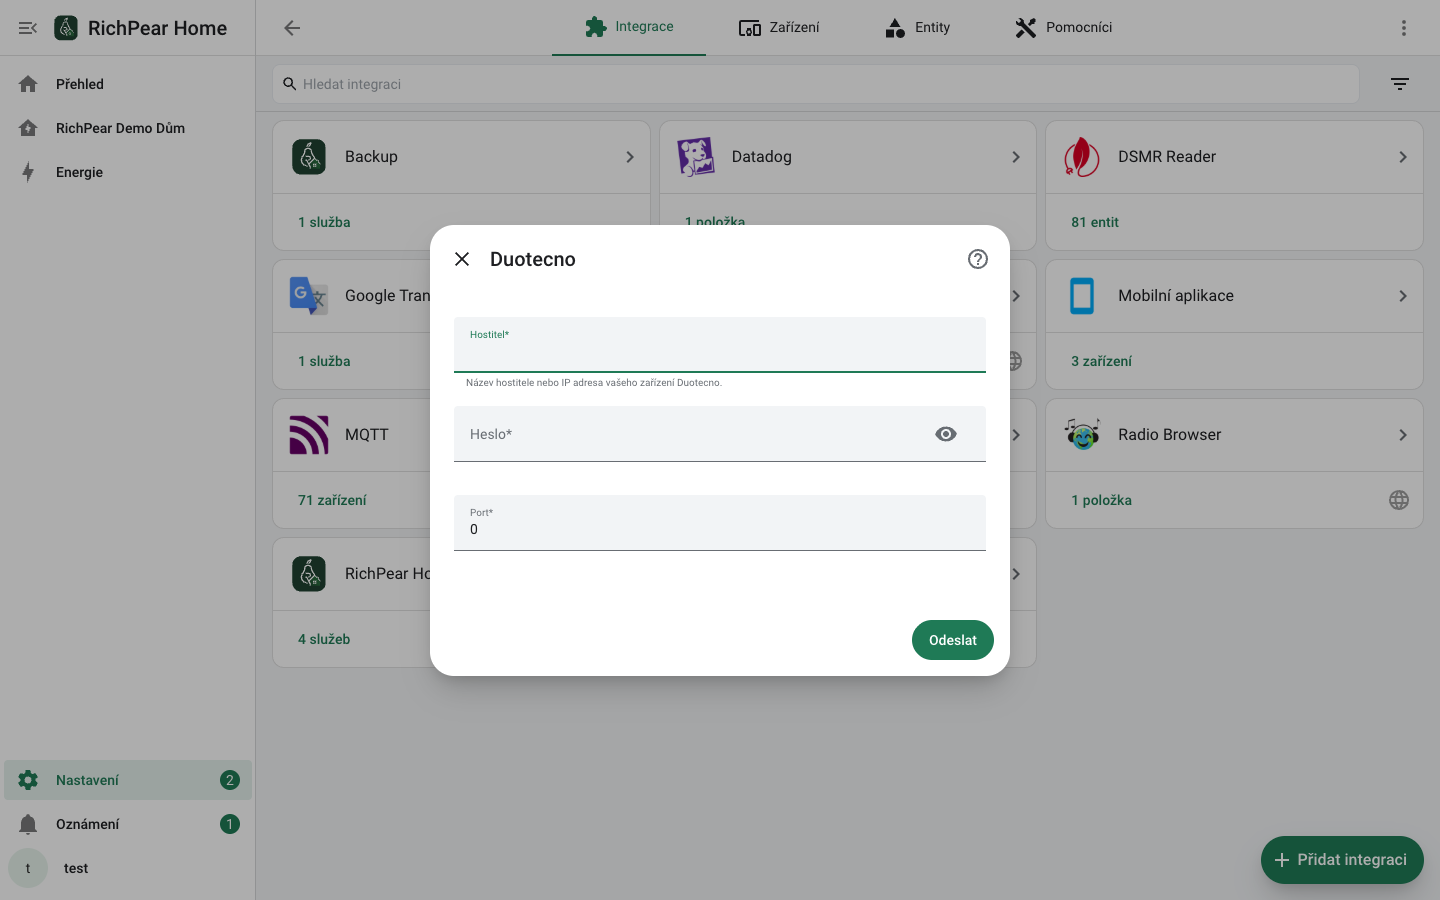The image size is (1440, 900).
Task: Click the Přidat integraci button
Action: 1342,860
